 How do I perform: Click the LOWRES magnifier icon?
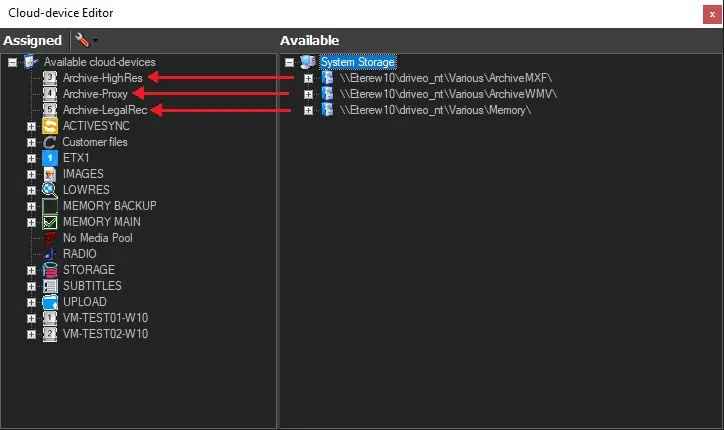tap(50, 190)
